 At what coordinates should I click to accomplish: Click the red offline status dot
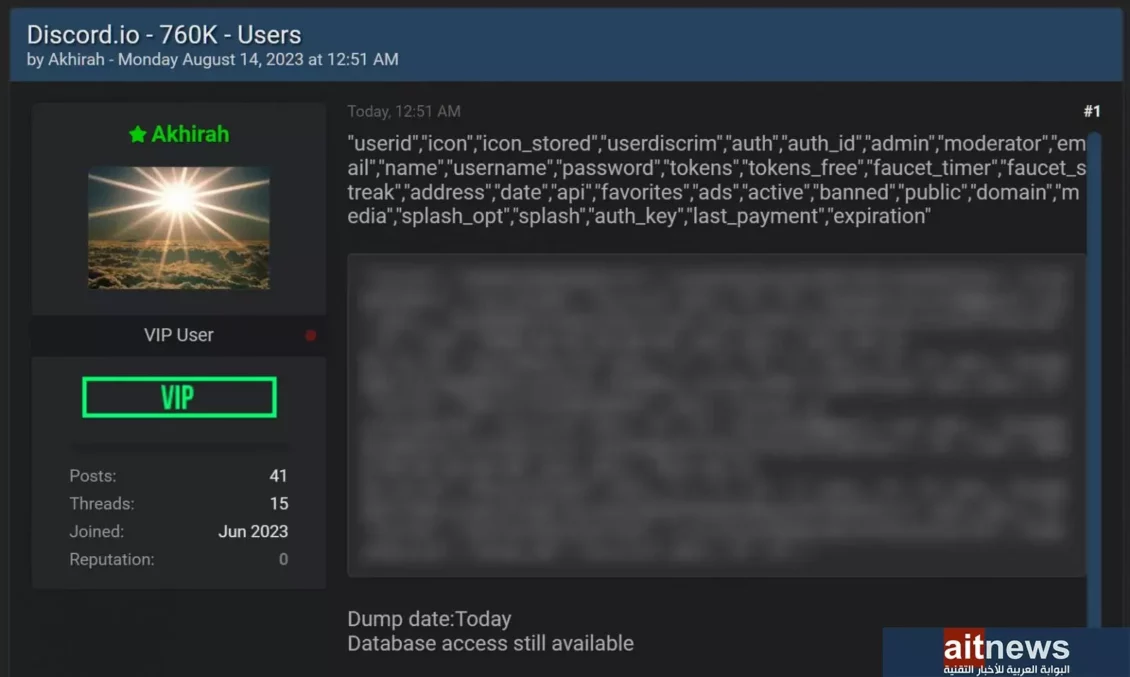311,335
